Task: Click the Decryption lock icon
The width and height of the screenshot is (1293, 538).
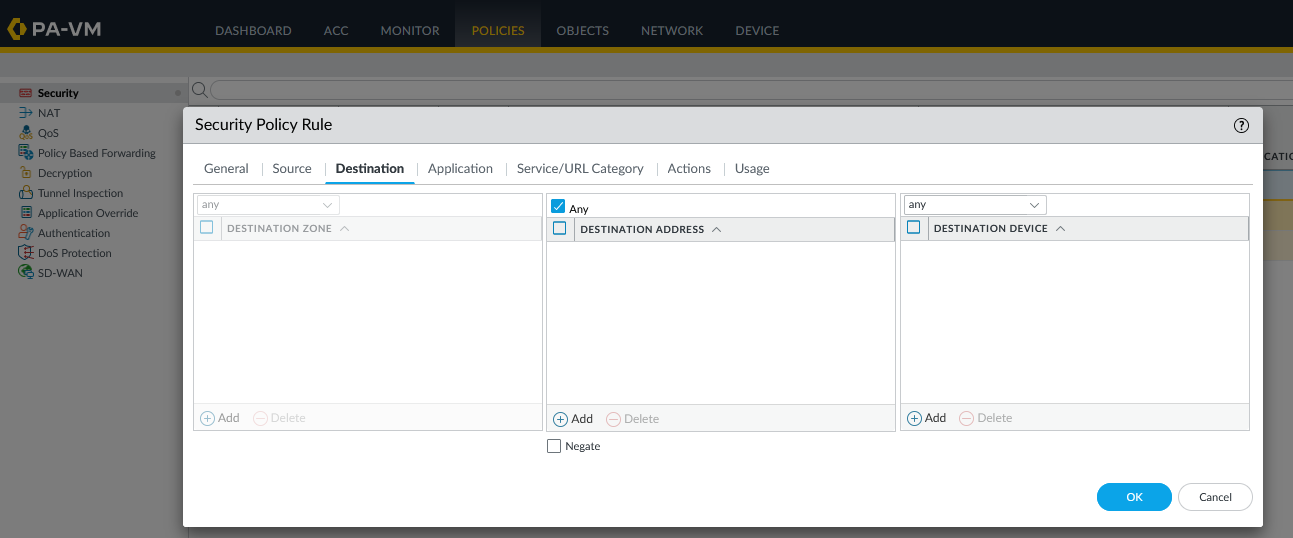Action: coord(26,173)
